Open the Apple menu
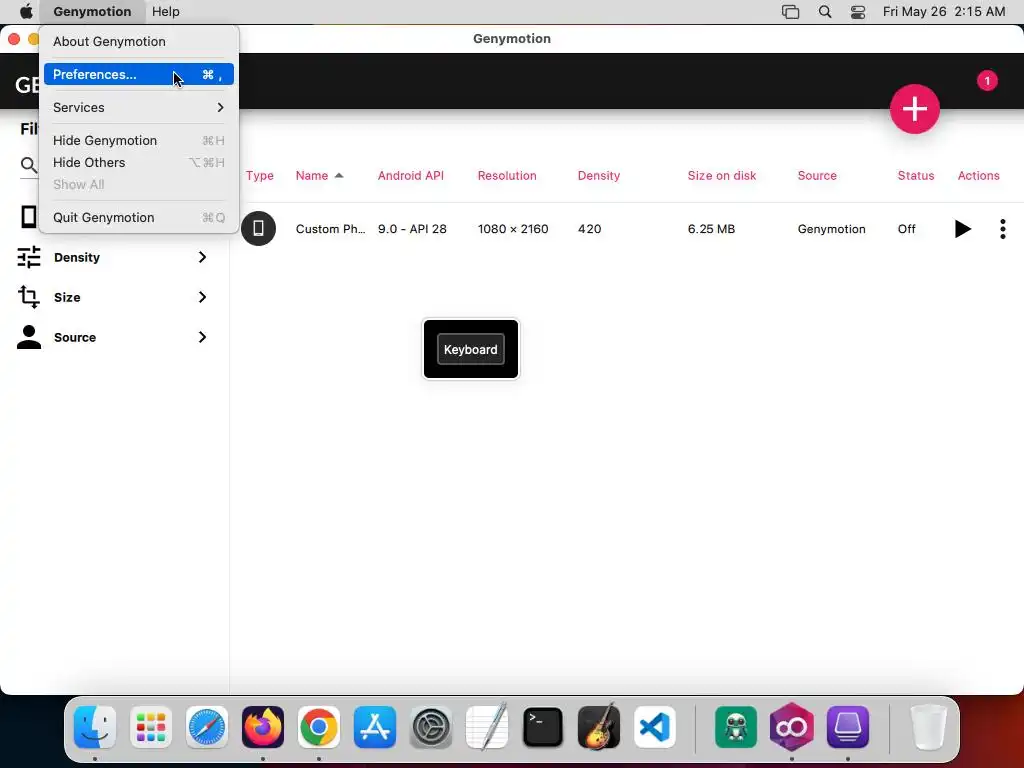The width and height of the screenshot is (1024, 768). [x=26, y=12]
